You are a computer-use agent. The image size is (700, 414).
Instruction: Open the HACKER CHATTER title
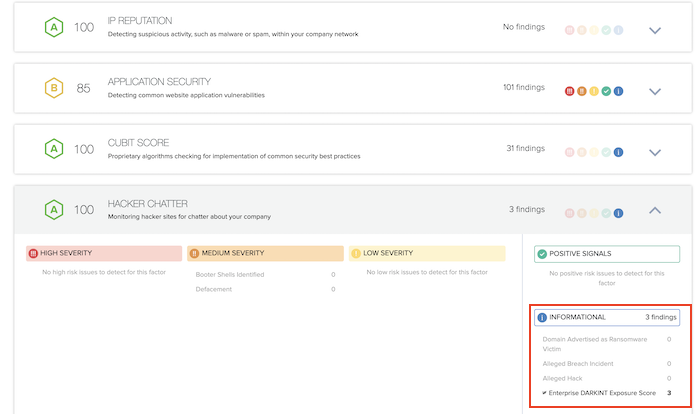148,204
